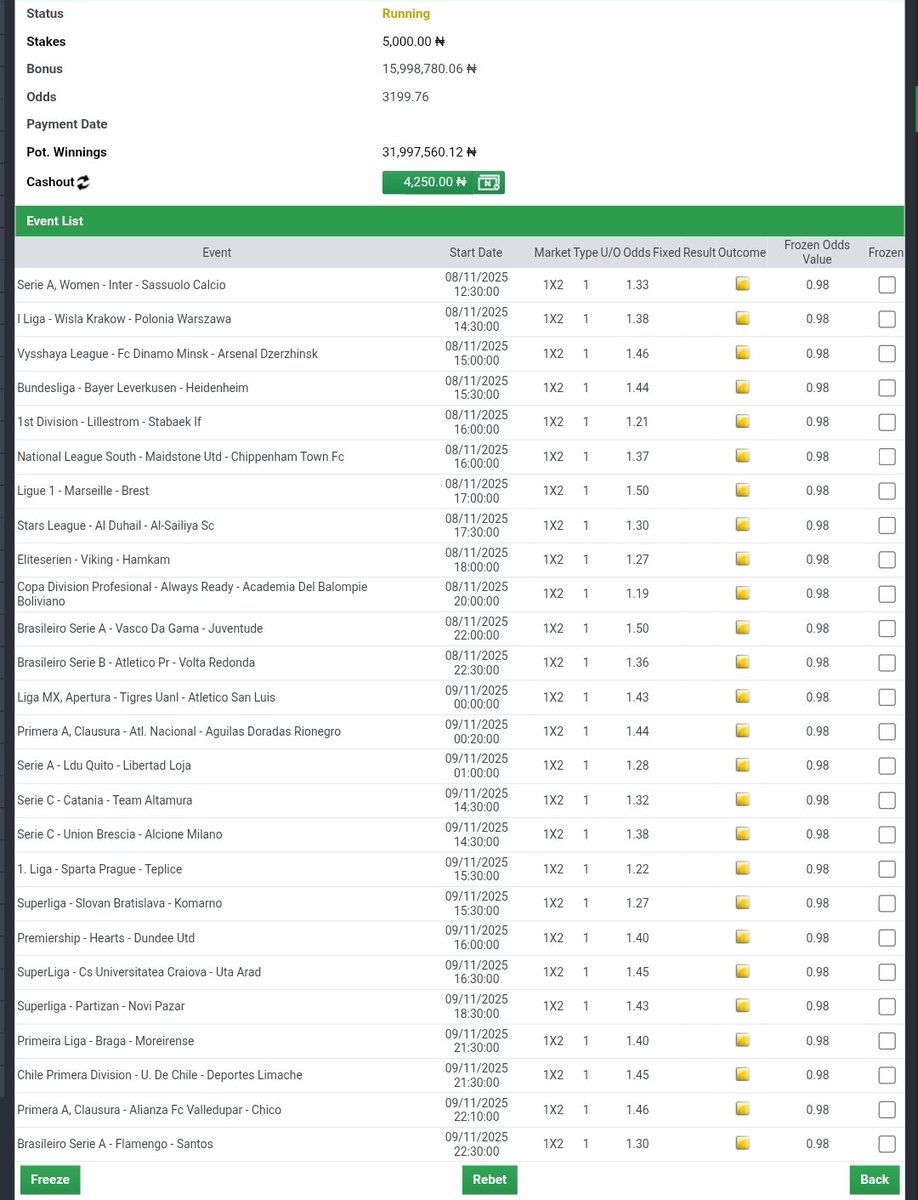This screenshot has height=1200, width=918.
Task: Click the Back button
Action: 874,1179
